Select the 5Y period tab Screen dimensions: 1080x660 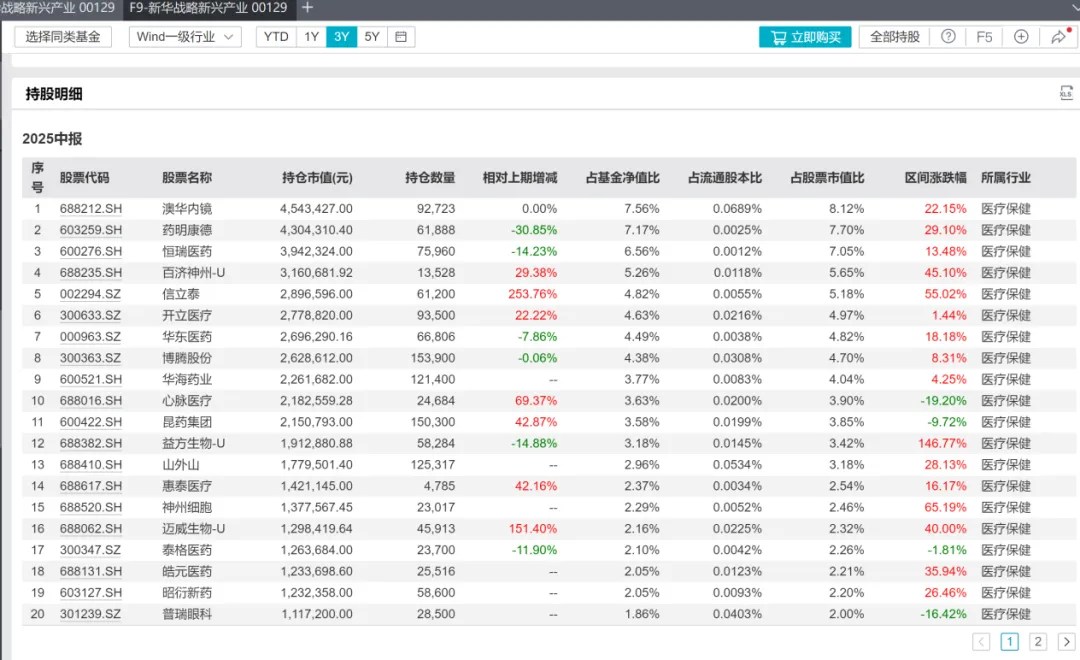372,37
